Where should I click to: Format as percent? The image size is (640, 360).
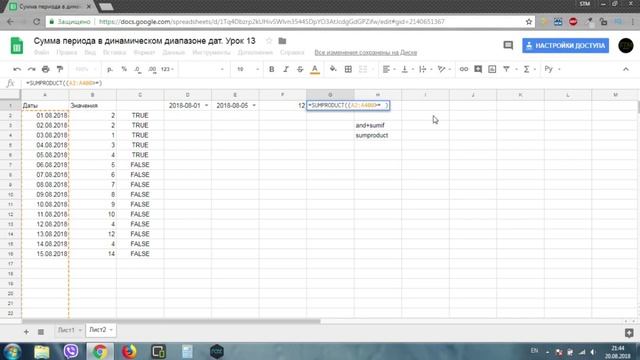coord(124,69)
